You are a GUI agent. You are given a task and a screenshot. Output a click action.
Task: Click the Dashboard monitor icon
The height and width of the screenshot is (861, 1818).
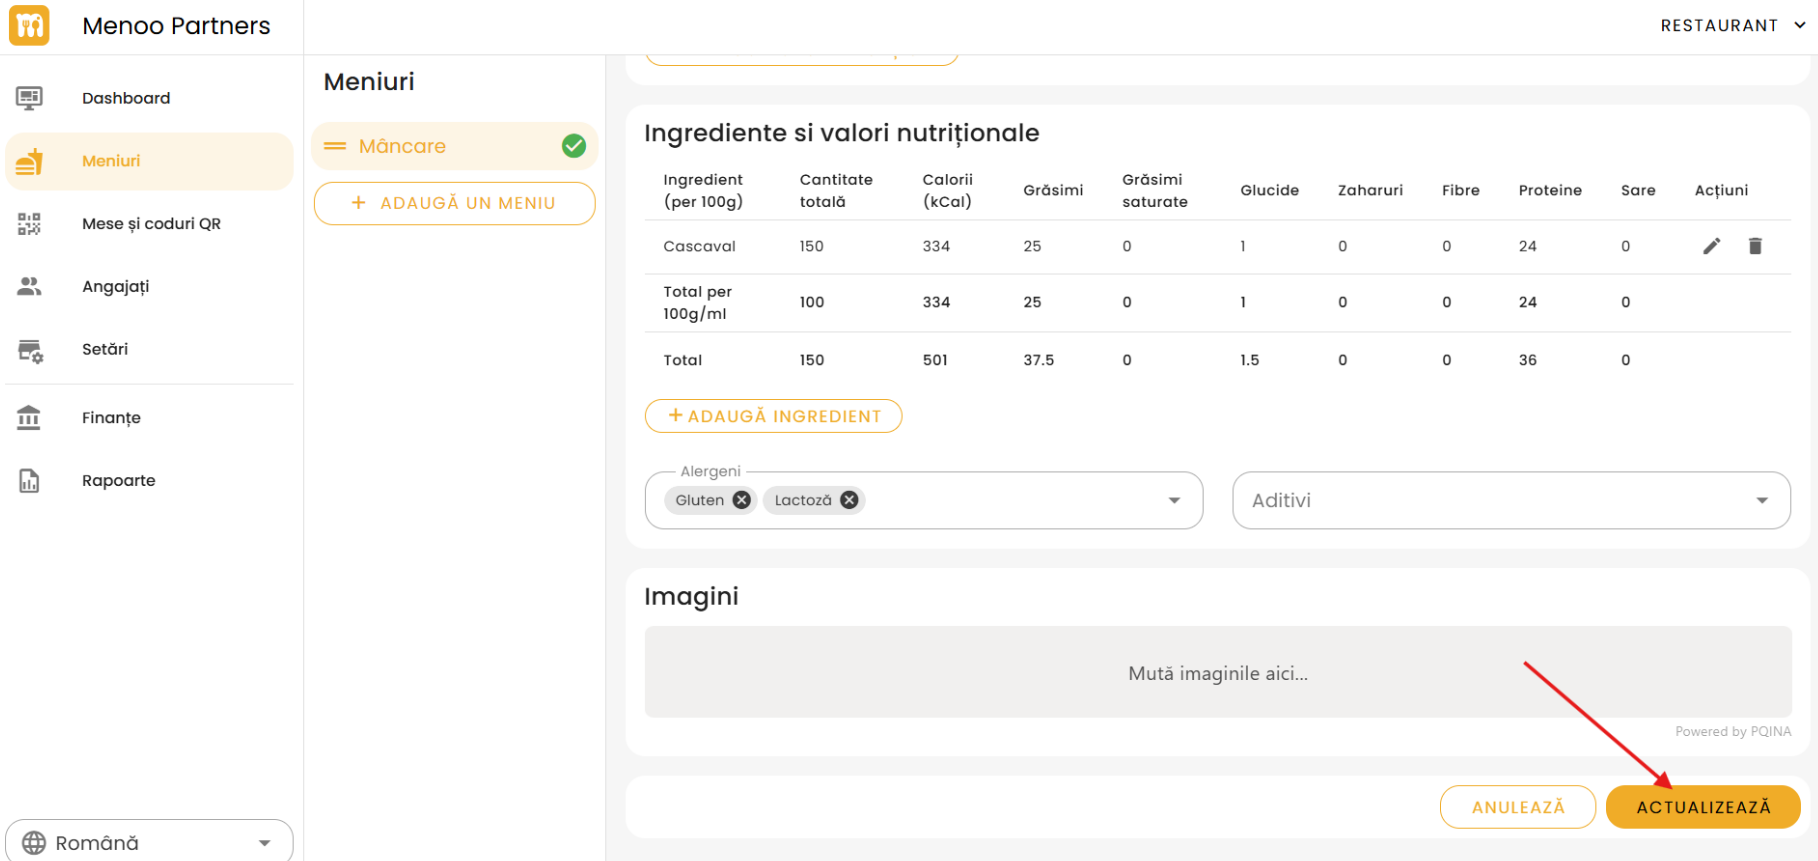pos(29,98)
